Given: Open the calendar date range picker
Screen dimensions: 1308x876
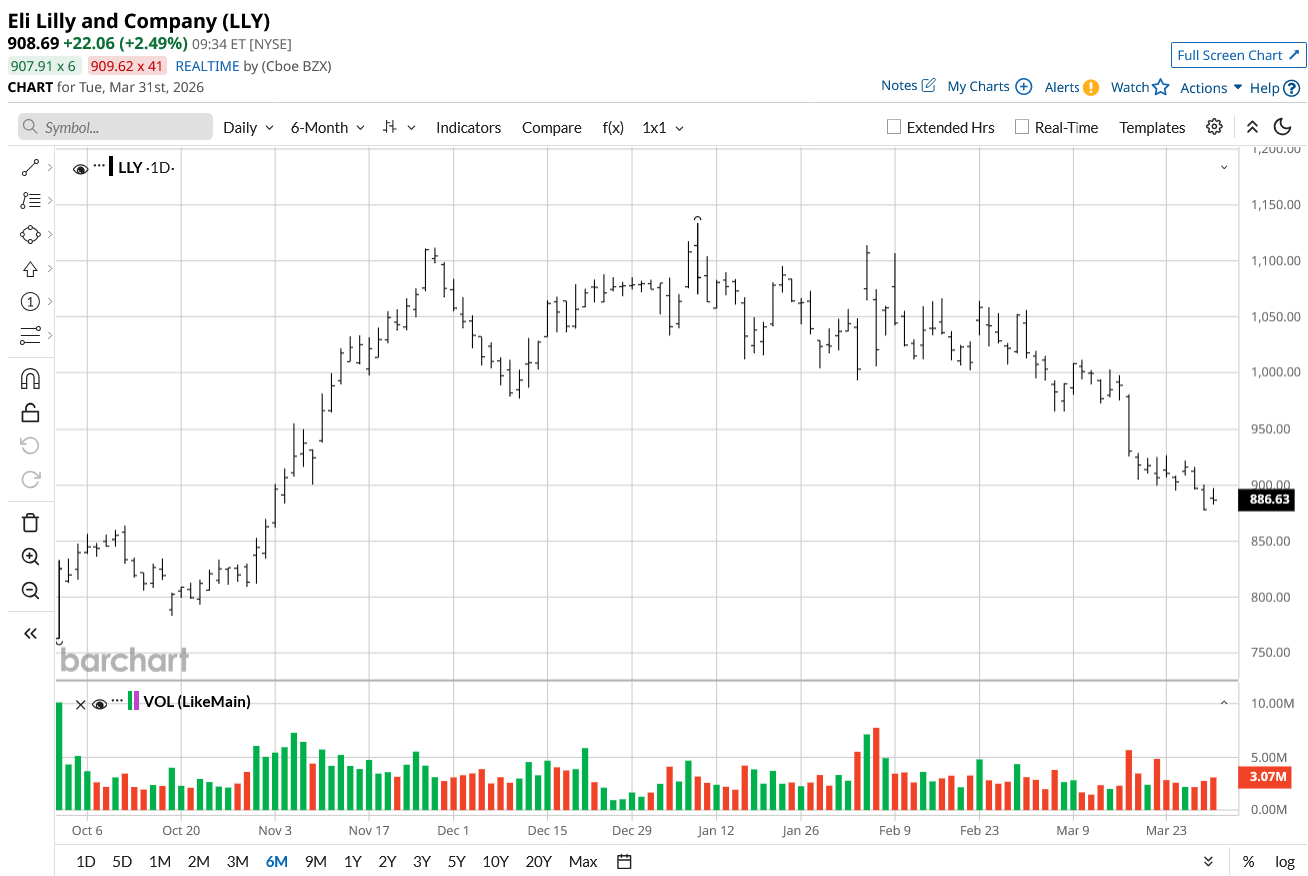Looking at the screenshot, I should (624, 862).
